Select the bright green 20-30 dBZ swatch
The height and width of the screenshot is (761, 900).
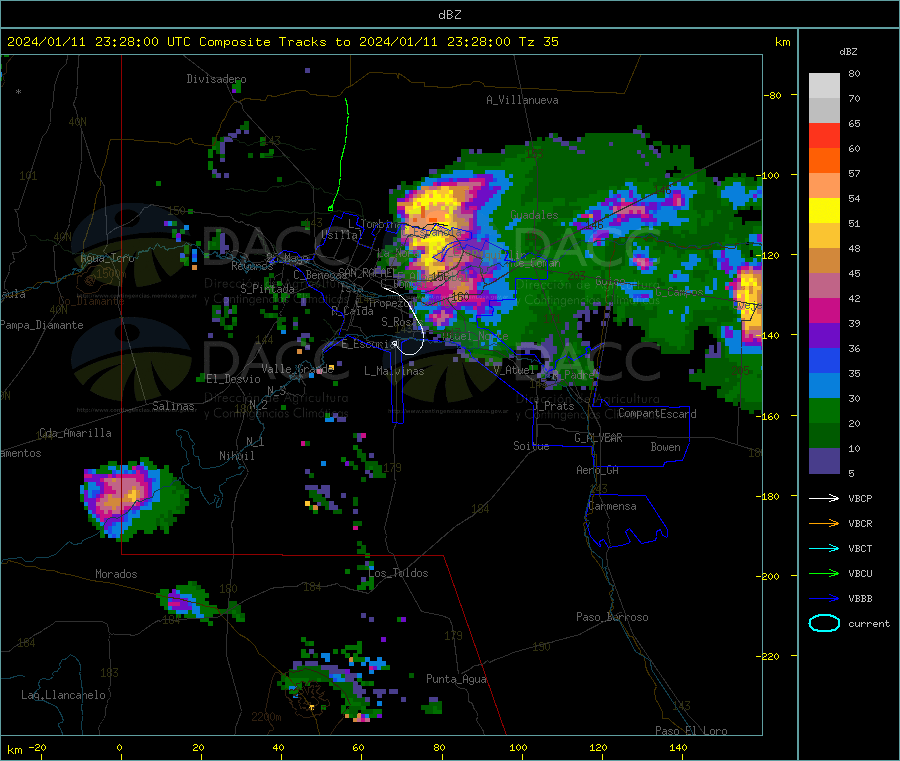click(x=824, y=410)
